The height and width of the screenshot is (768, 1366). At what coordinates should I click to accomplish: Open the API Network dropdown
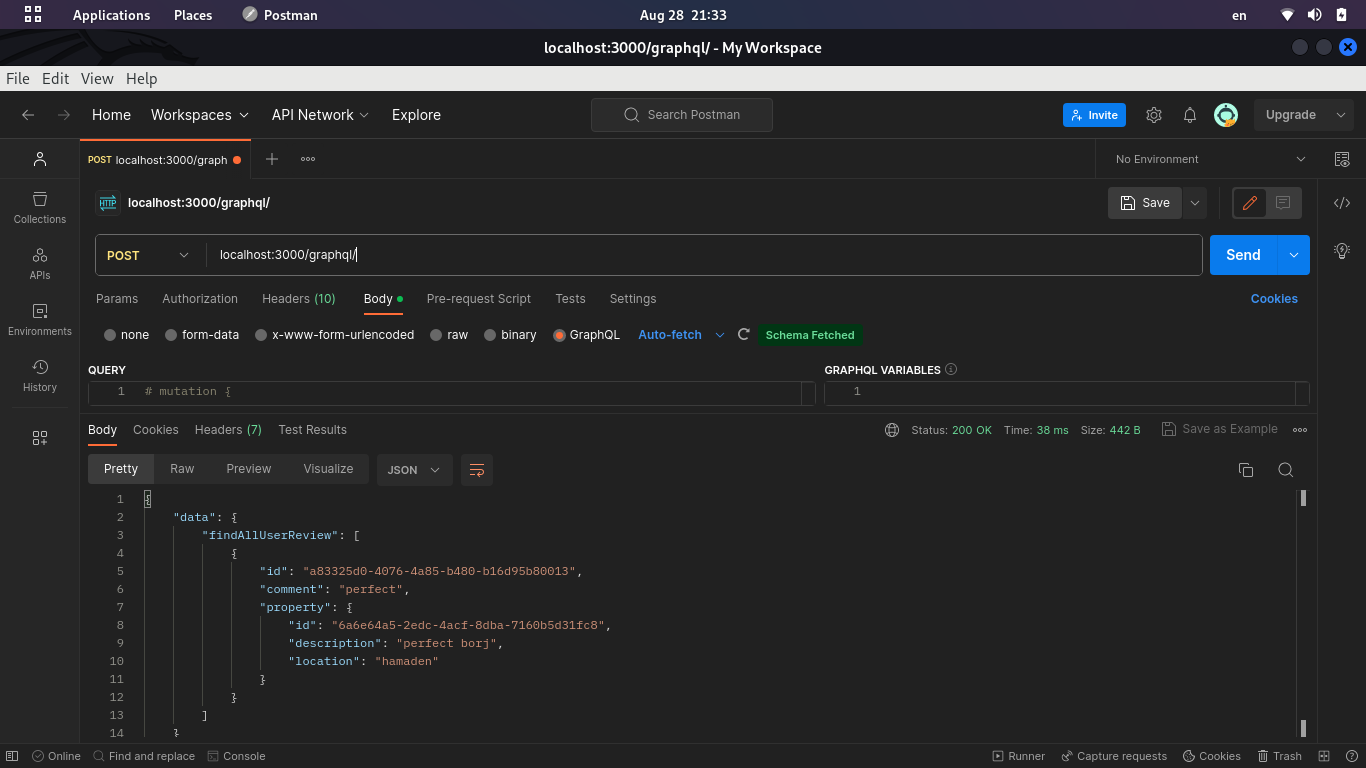point(320,115)
